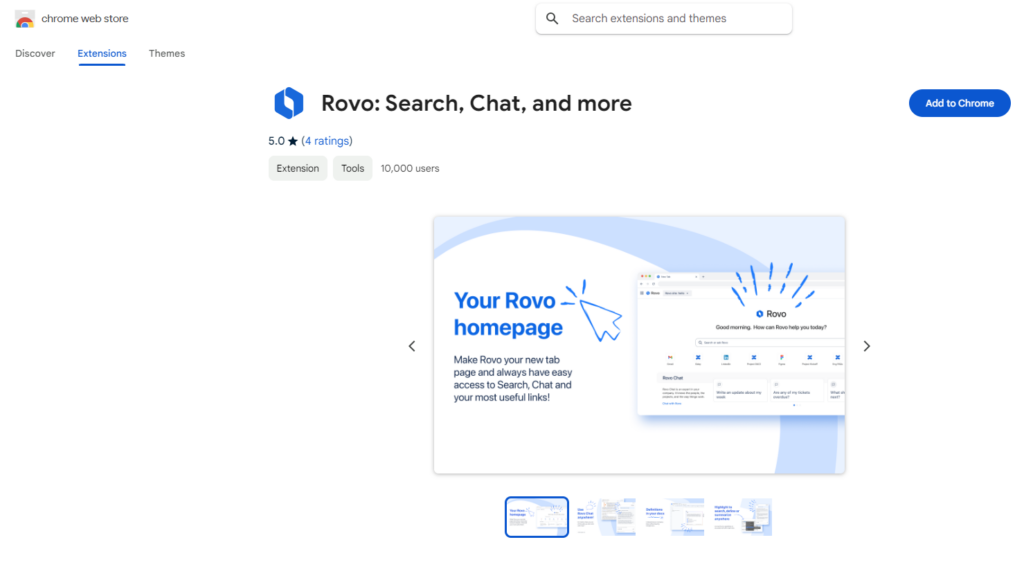The width and height of the screenshot is (1024, 569).
Task: Select the first Rovo homepage thumbnail
Action: (x=537, y=517)
